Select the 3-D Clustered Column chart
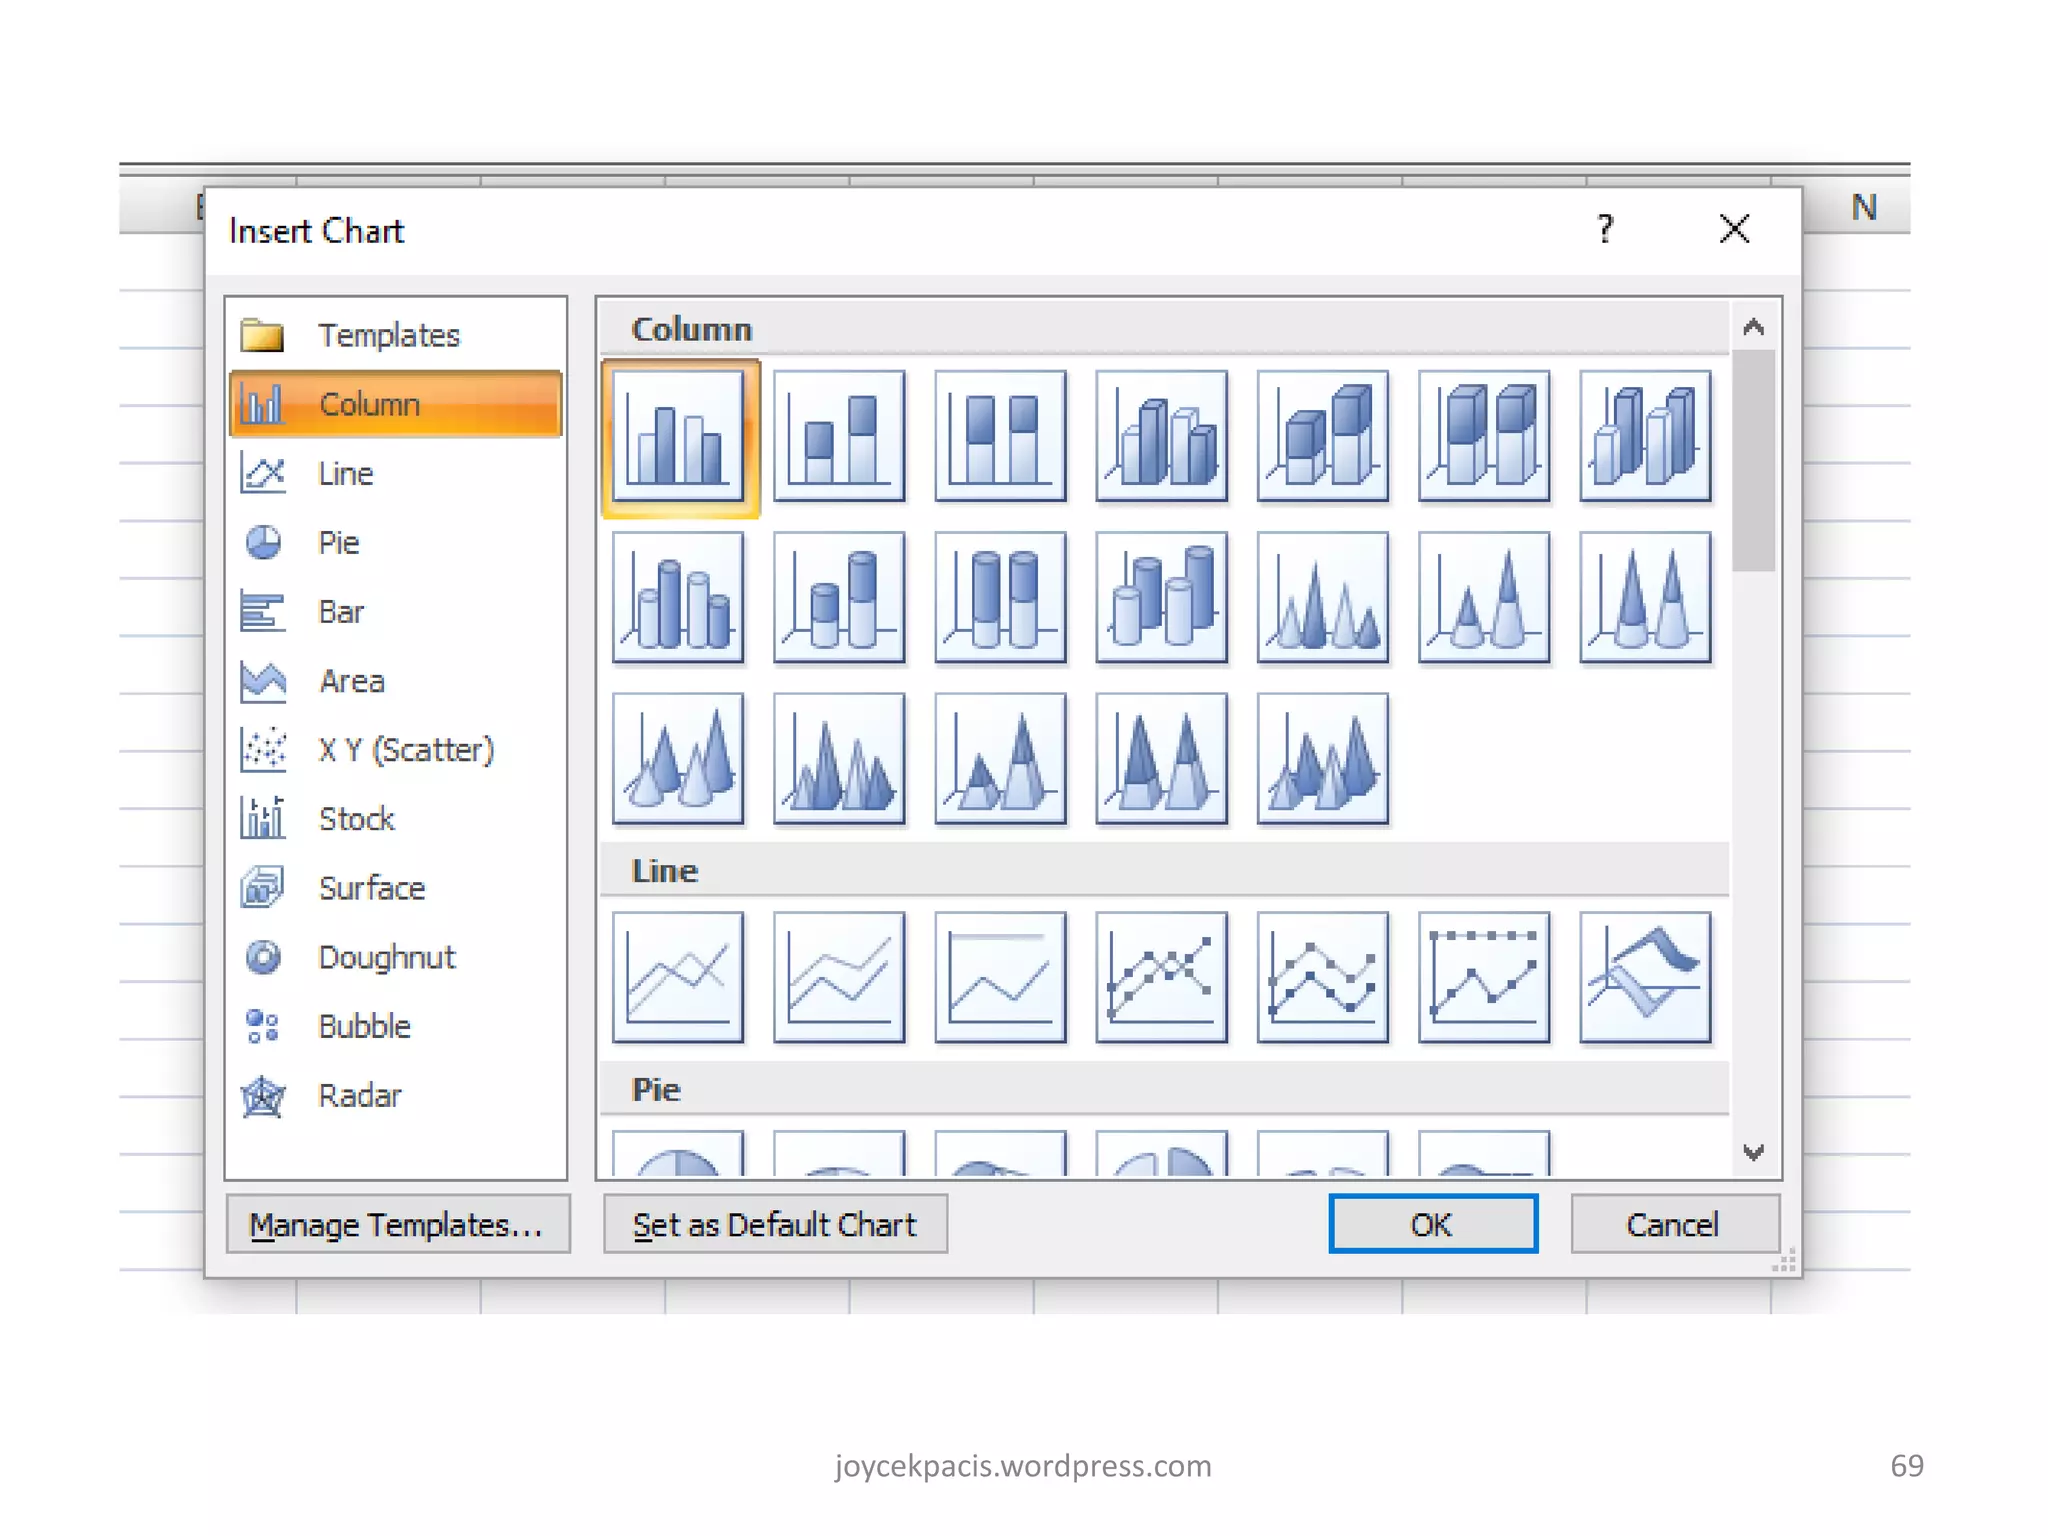Viewport: 2048px width, 1536px height. tap(1161, 437)
